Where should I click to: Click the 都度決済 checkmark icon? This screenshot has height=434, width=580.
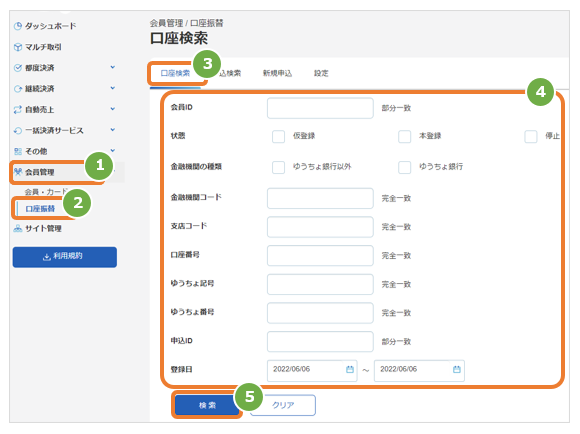pos(17,68)
